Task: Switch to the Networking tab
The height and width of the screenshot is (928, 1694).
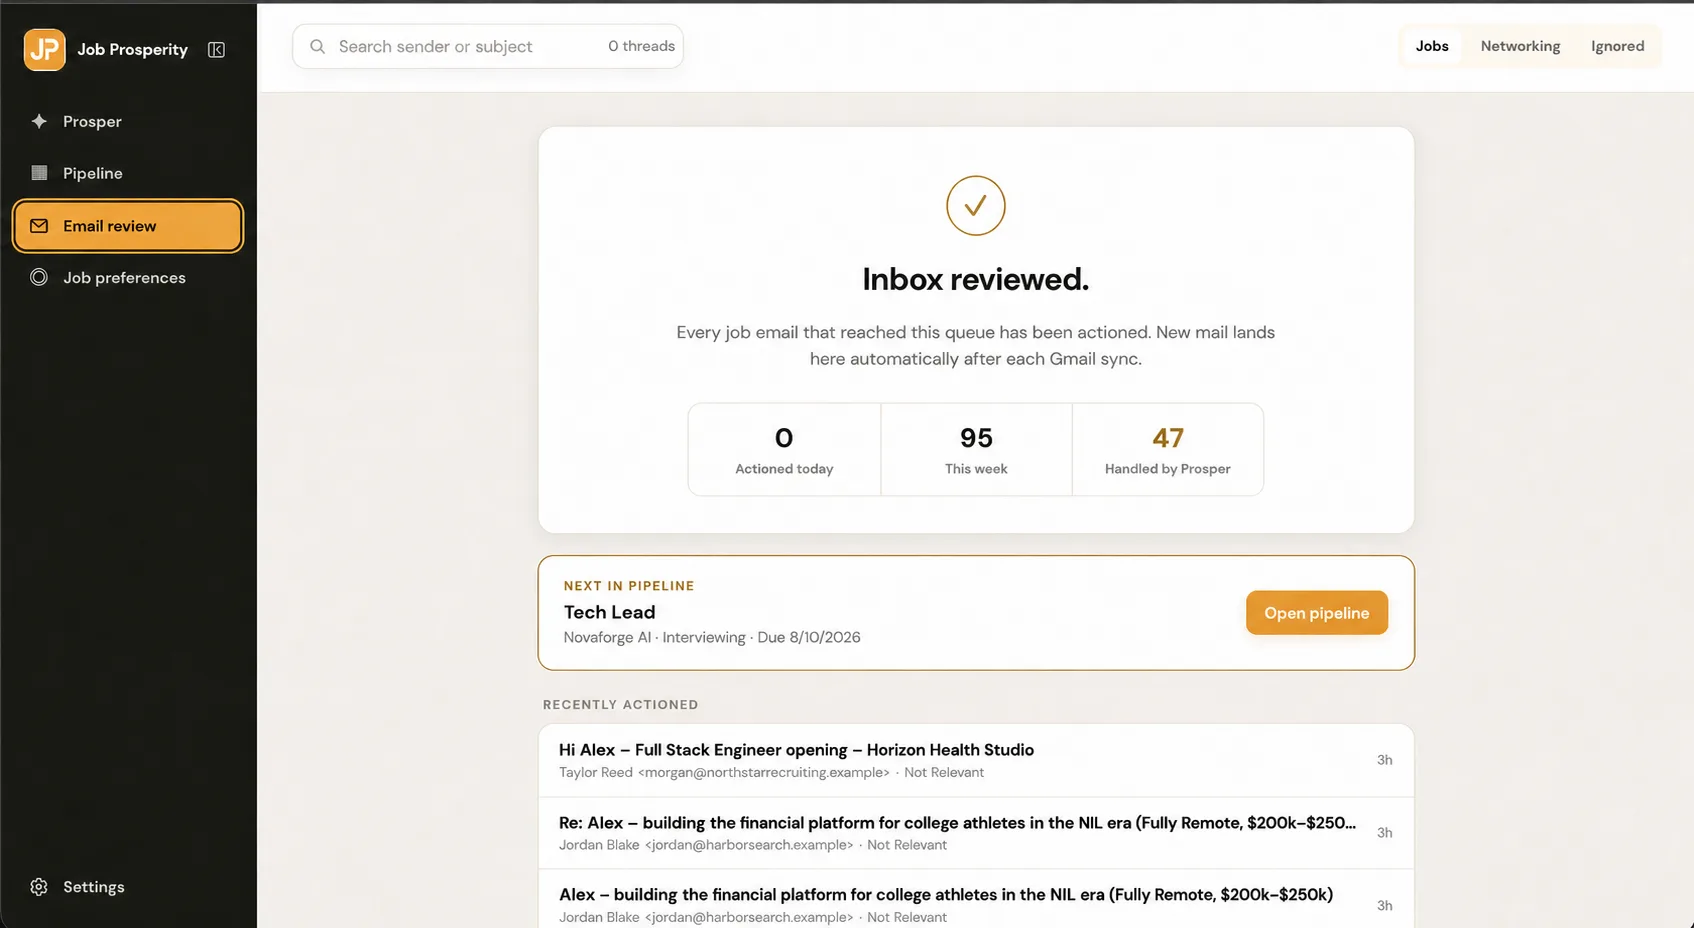Action: click(1520, 46)
